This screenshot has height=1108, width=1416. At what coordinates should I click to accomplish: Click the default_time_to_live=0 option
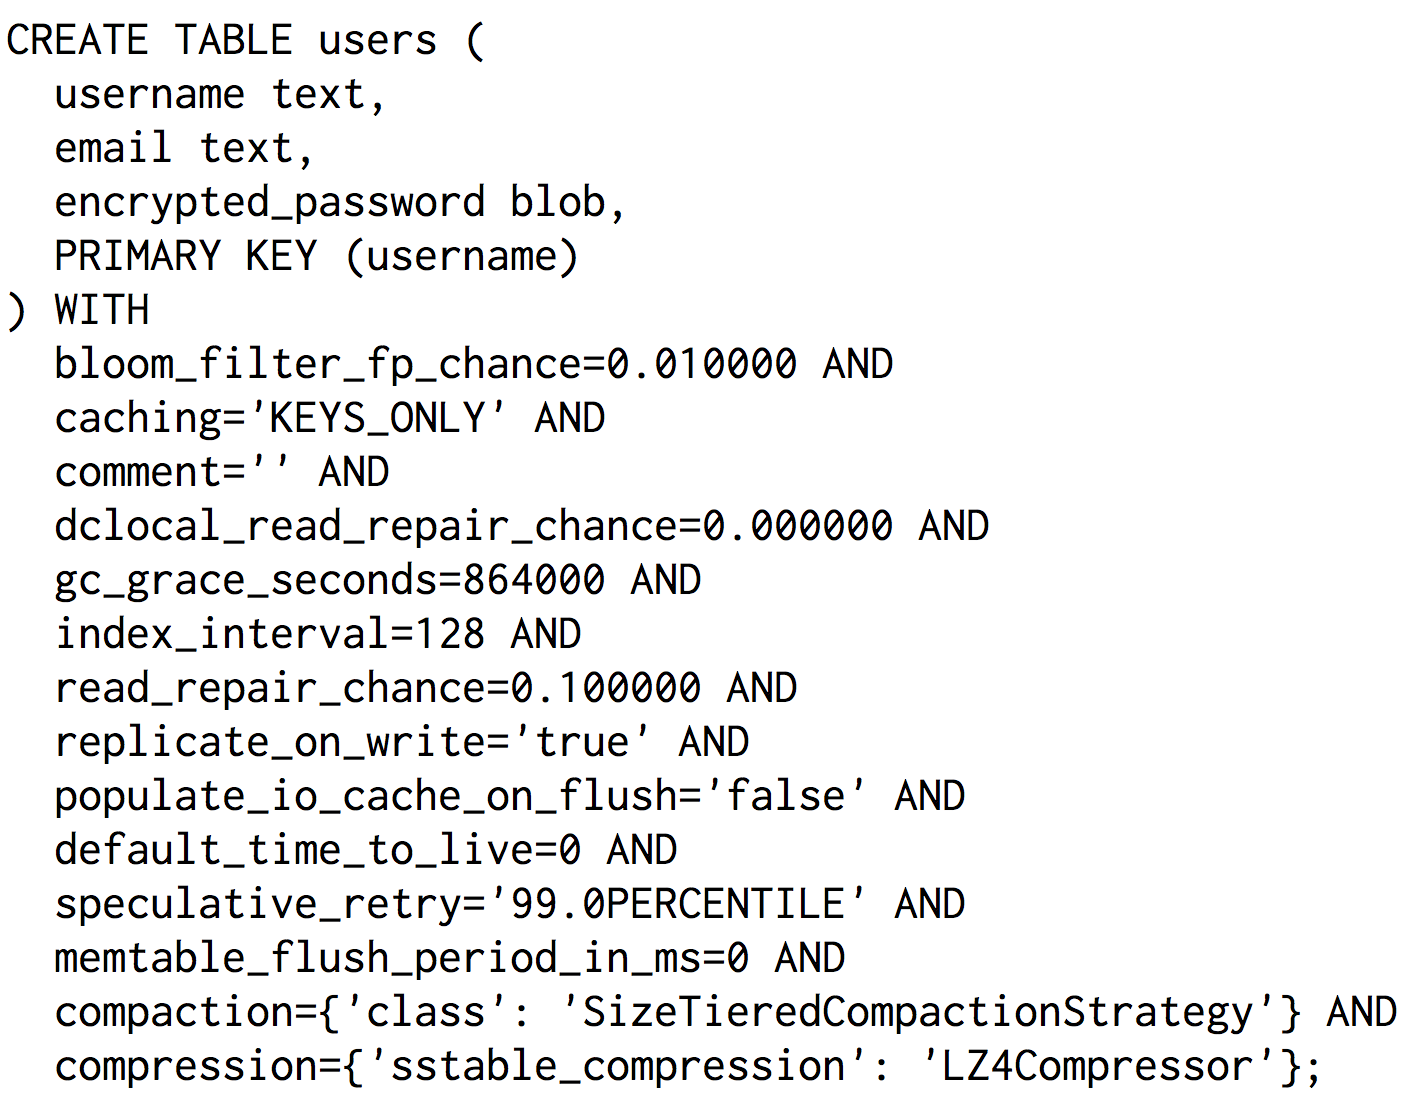tap(318, 850)
